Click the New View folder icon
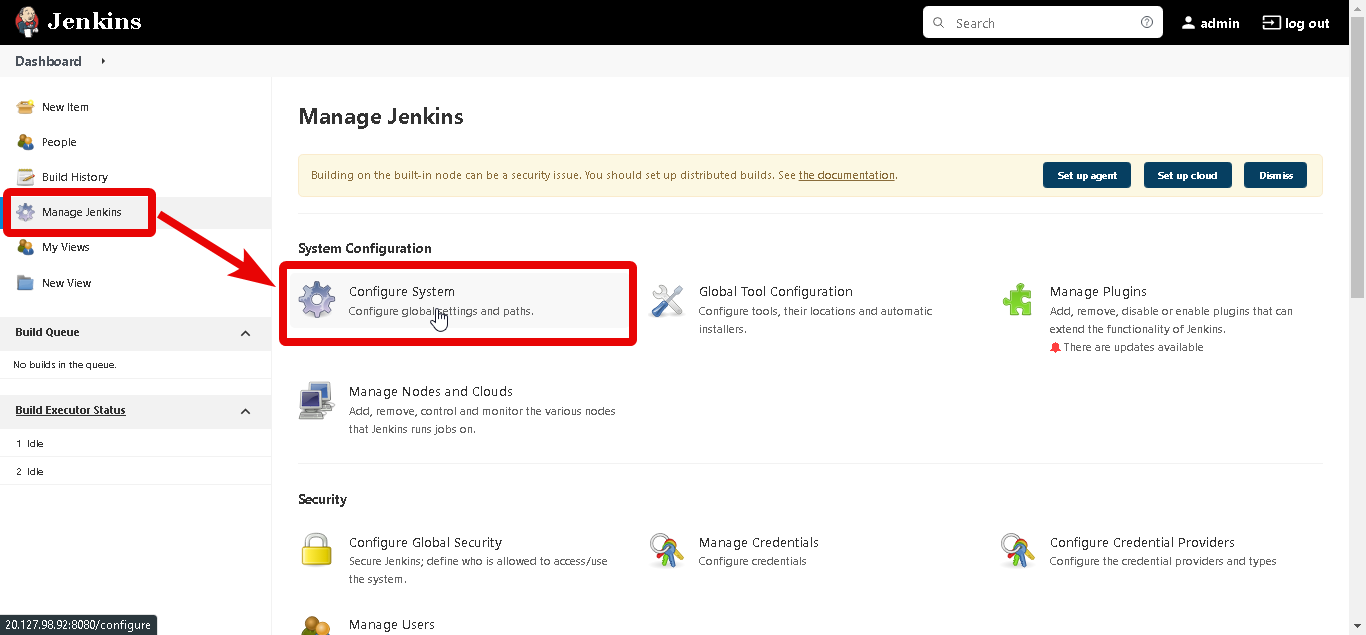Screen dimensions: 1366x635 26,283
